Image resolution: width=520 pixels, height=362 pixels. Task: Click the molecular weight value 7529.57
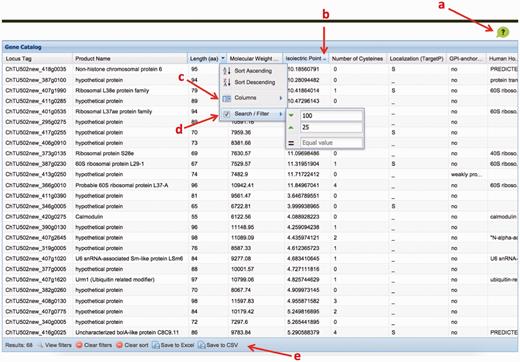pyautogui.click(x=241, y=164)
